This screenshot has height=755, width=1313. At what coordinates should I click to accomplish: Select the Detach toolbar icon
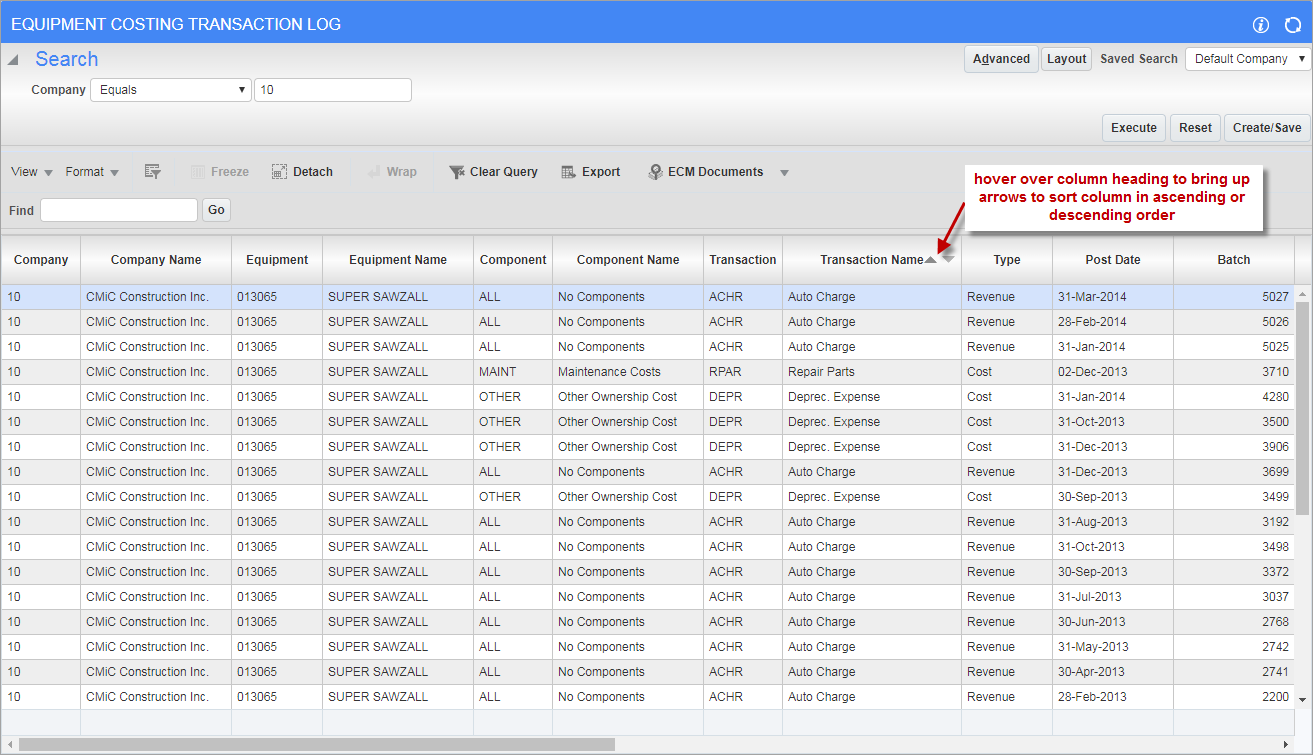click(302, 171)
